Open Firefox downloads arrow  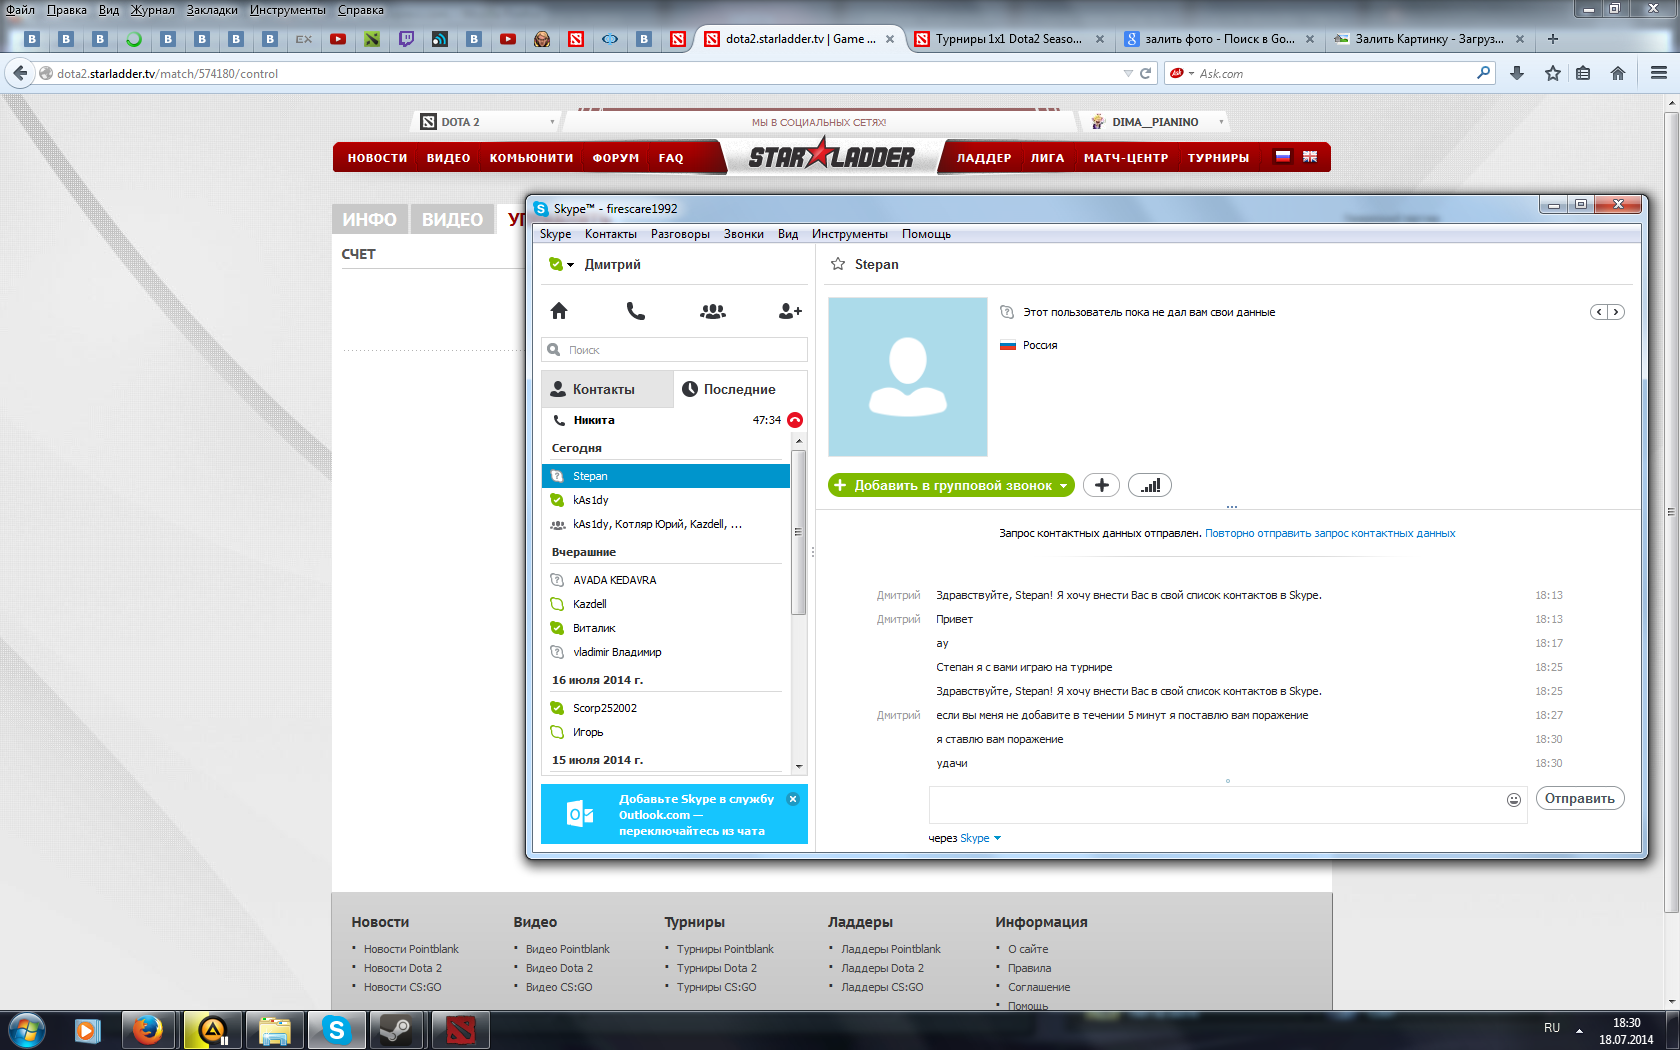point(1517,73)
